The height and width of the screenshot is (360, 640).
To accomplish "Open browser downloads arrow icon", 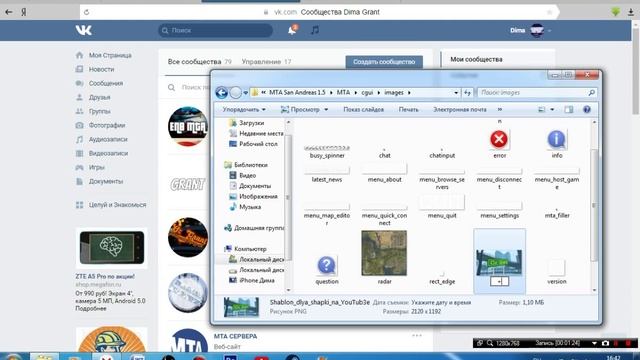I will pos(631,12).
